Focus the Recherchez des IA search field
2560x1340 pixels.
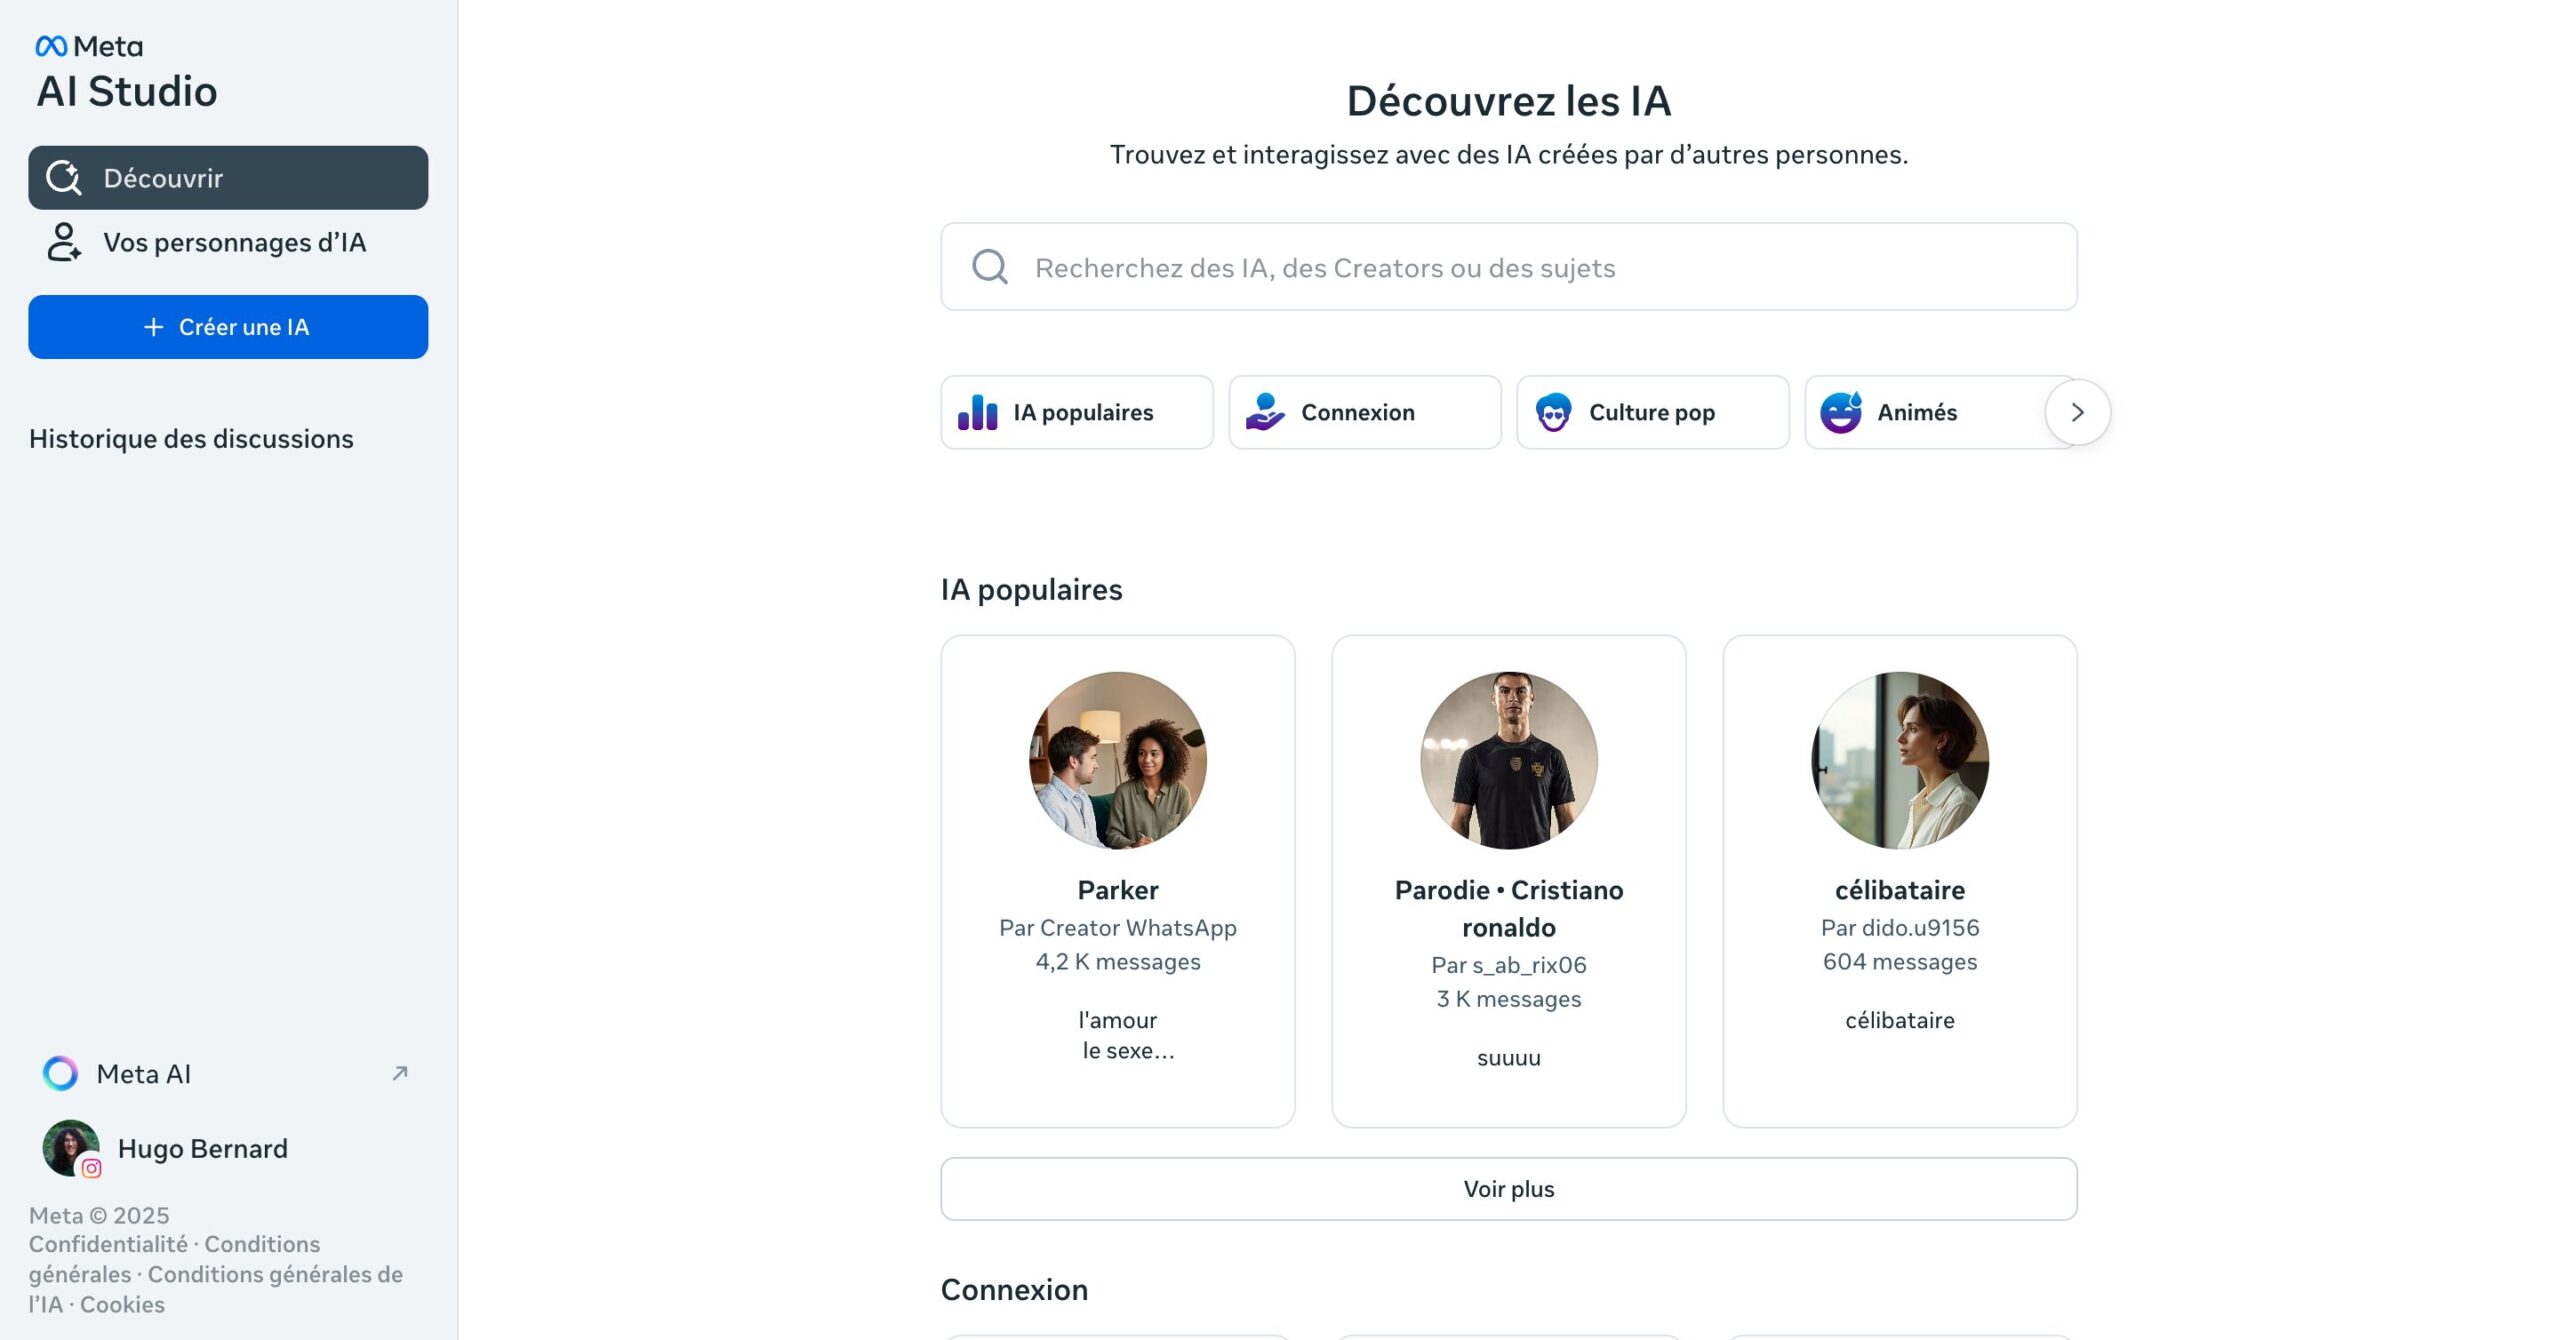click(1508, 267)
